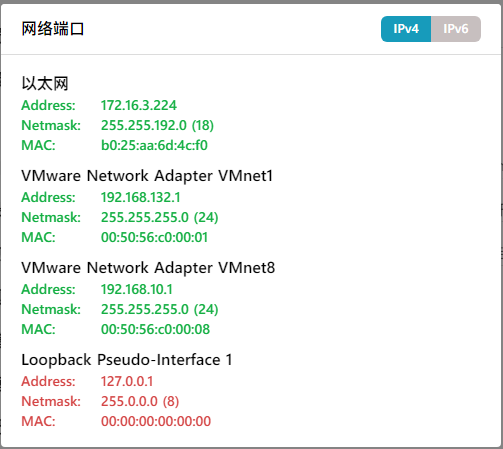Viewport: 503px width, 449px height.
Task: Click the netmask 255.255.192.0 (18)
Action: (x=157, y=125)
